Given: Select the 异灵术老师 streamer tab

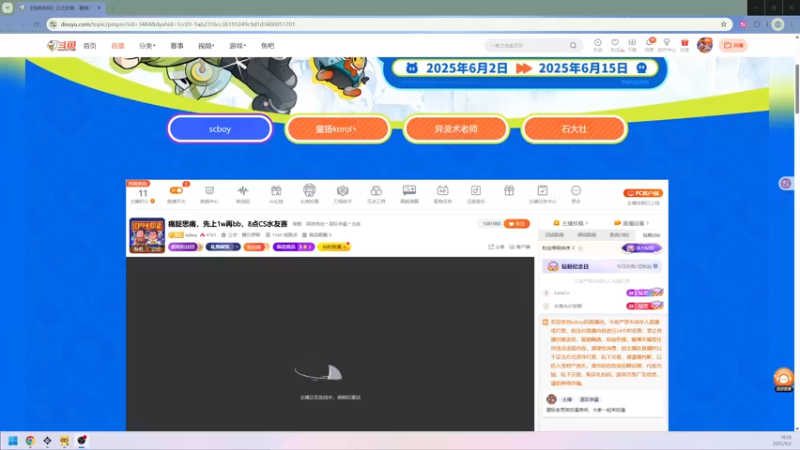Looking at the screenshot, I should point(456,129).
